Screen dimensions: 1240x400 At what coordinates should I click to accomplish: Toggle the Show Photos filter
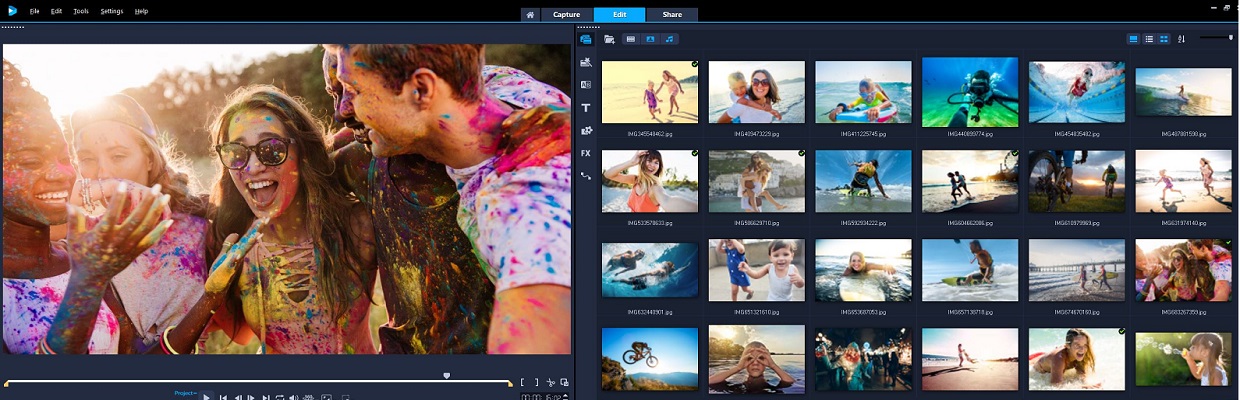(x=650, y=39)
